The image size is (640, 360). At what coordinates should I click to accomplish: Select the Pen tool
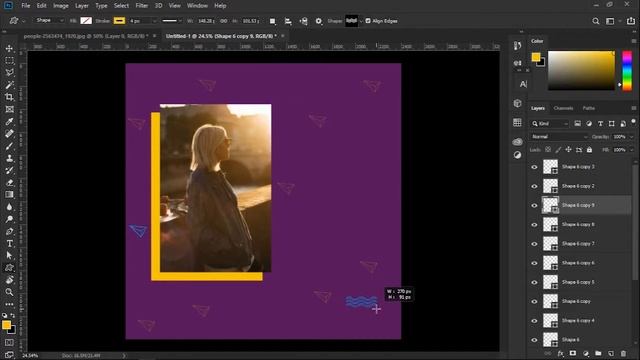pyautogui.click(x=9, y=231)
